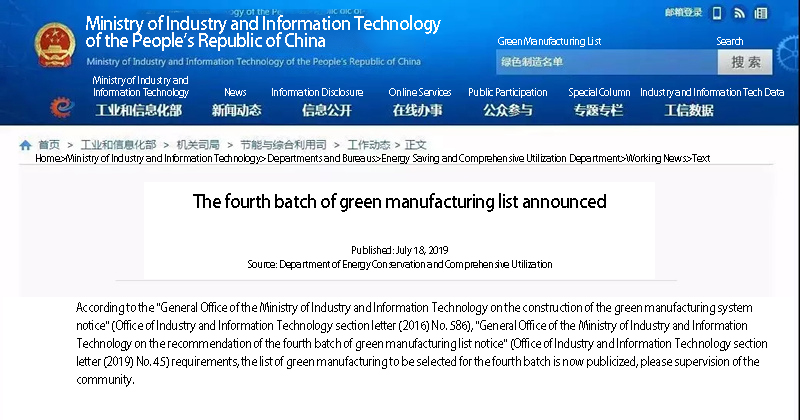Open the 邮箱登录 mailbox login link

coord(684,13)
